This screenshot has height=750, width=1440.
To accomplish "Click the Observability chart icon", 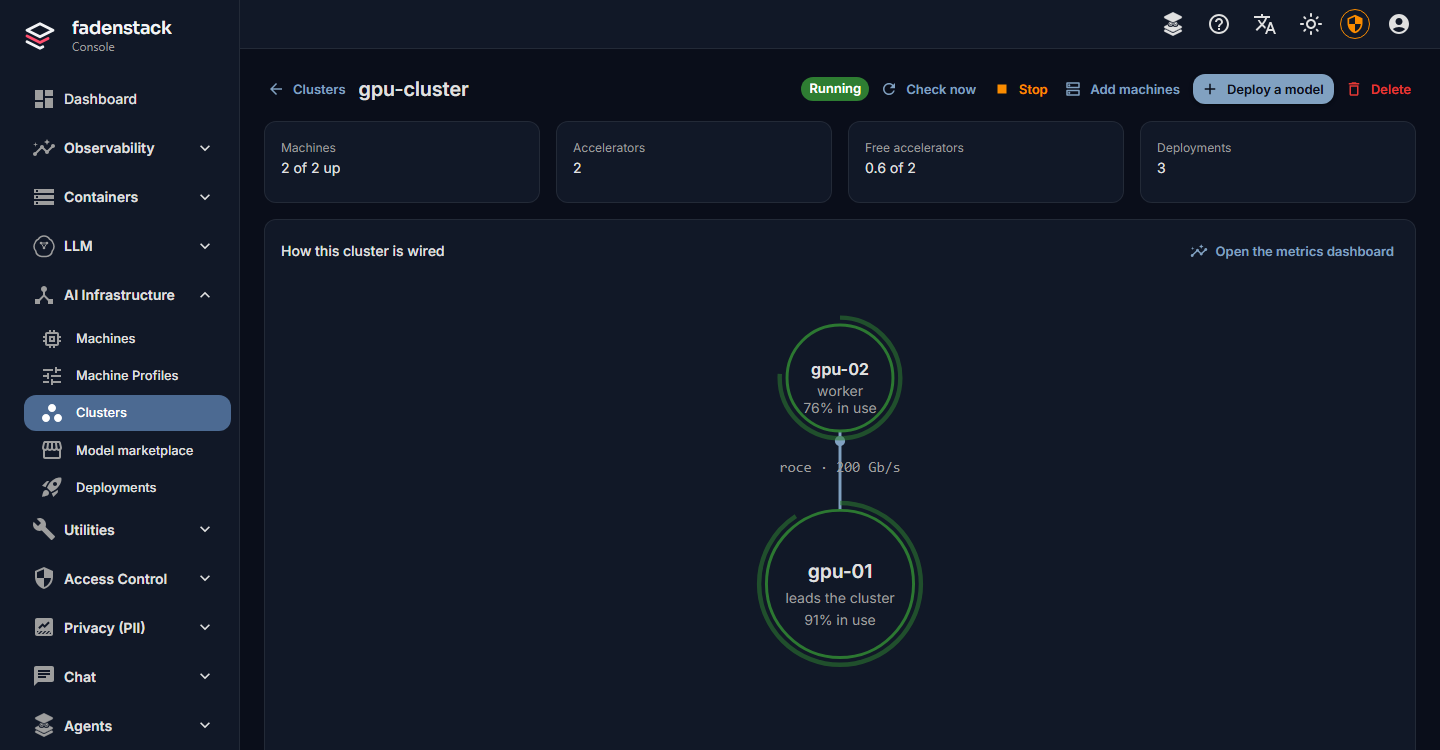I will tap(44, 148).
